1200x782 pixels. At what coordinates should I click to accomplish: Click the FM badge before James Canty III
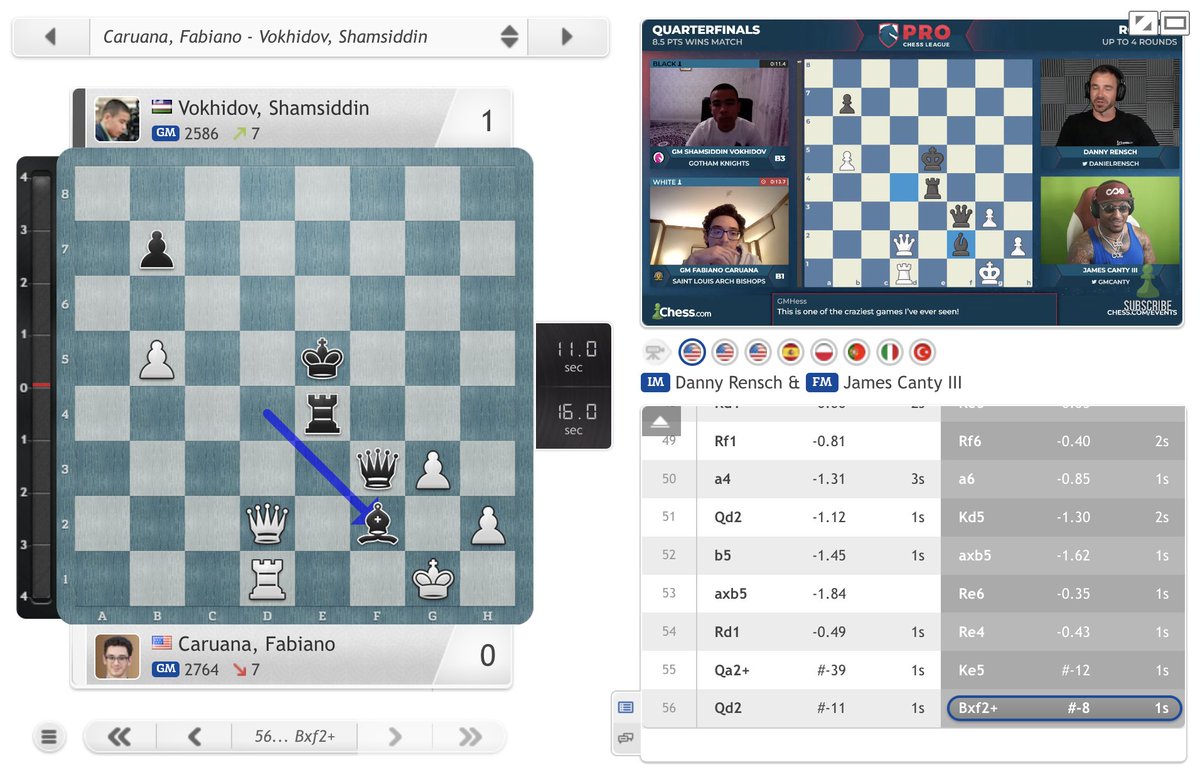click(x=822, y=382)
